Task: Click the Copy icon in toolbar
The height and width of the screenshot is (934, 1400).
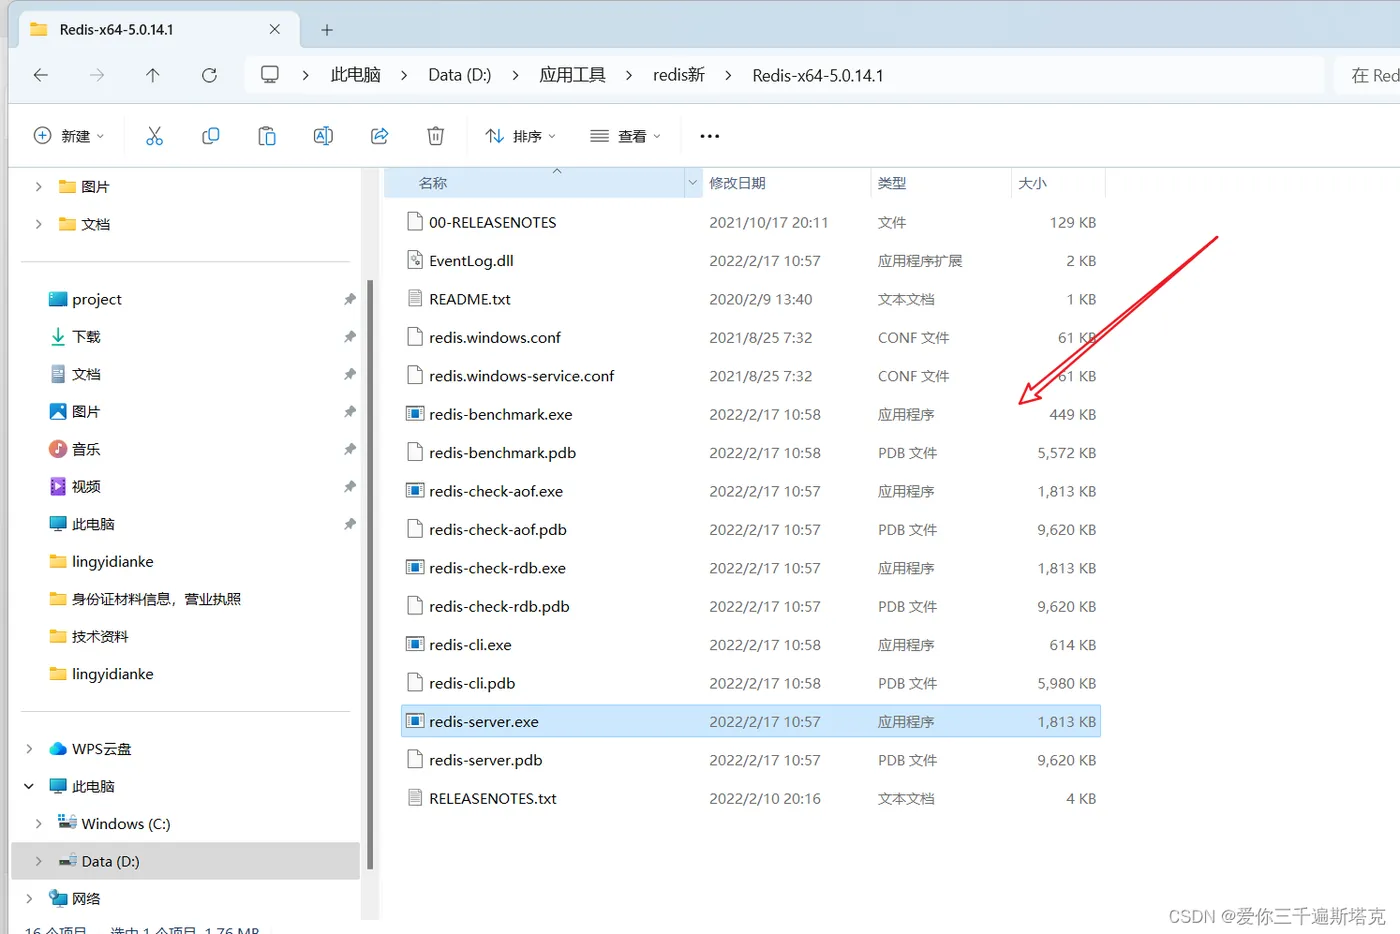Action: (210, 136)
